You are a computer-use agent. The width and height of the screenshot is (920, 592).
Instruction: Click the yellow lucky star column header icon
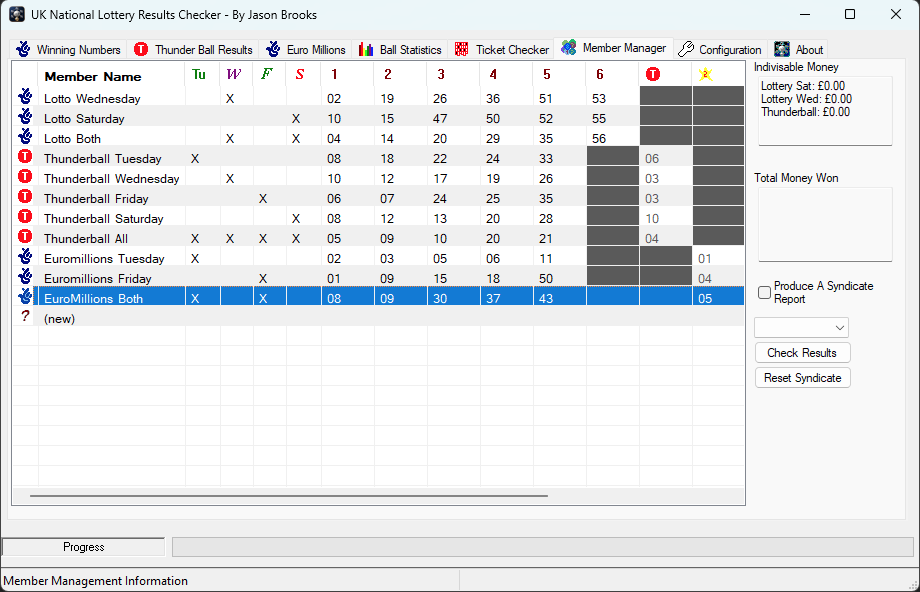pyautogui.click(x=705, y=74)
